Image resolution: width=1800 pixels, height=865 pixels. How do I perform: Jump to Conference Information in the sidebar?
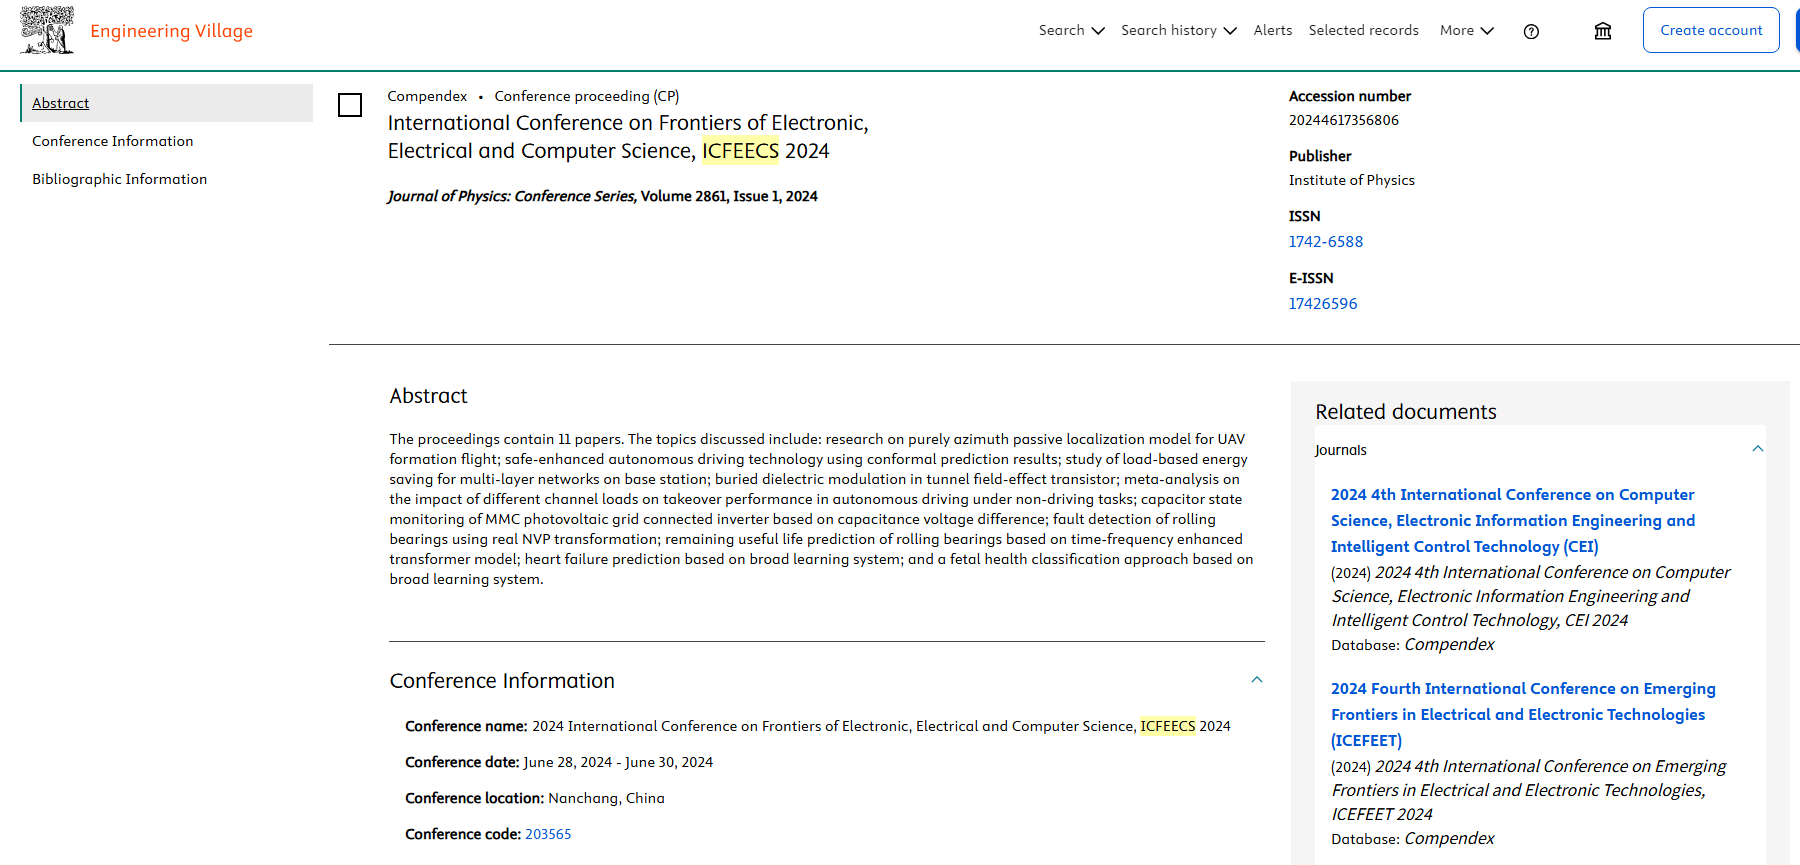pyautogui.click(x=113, y=141)
